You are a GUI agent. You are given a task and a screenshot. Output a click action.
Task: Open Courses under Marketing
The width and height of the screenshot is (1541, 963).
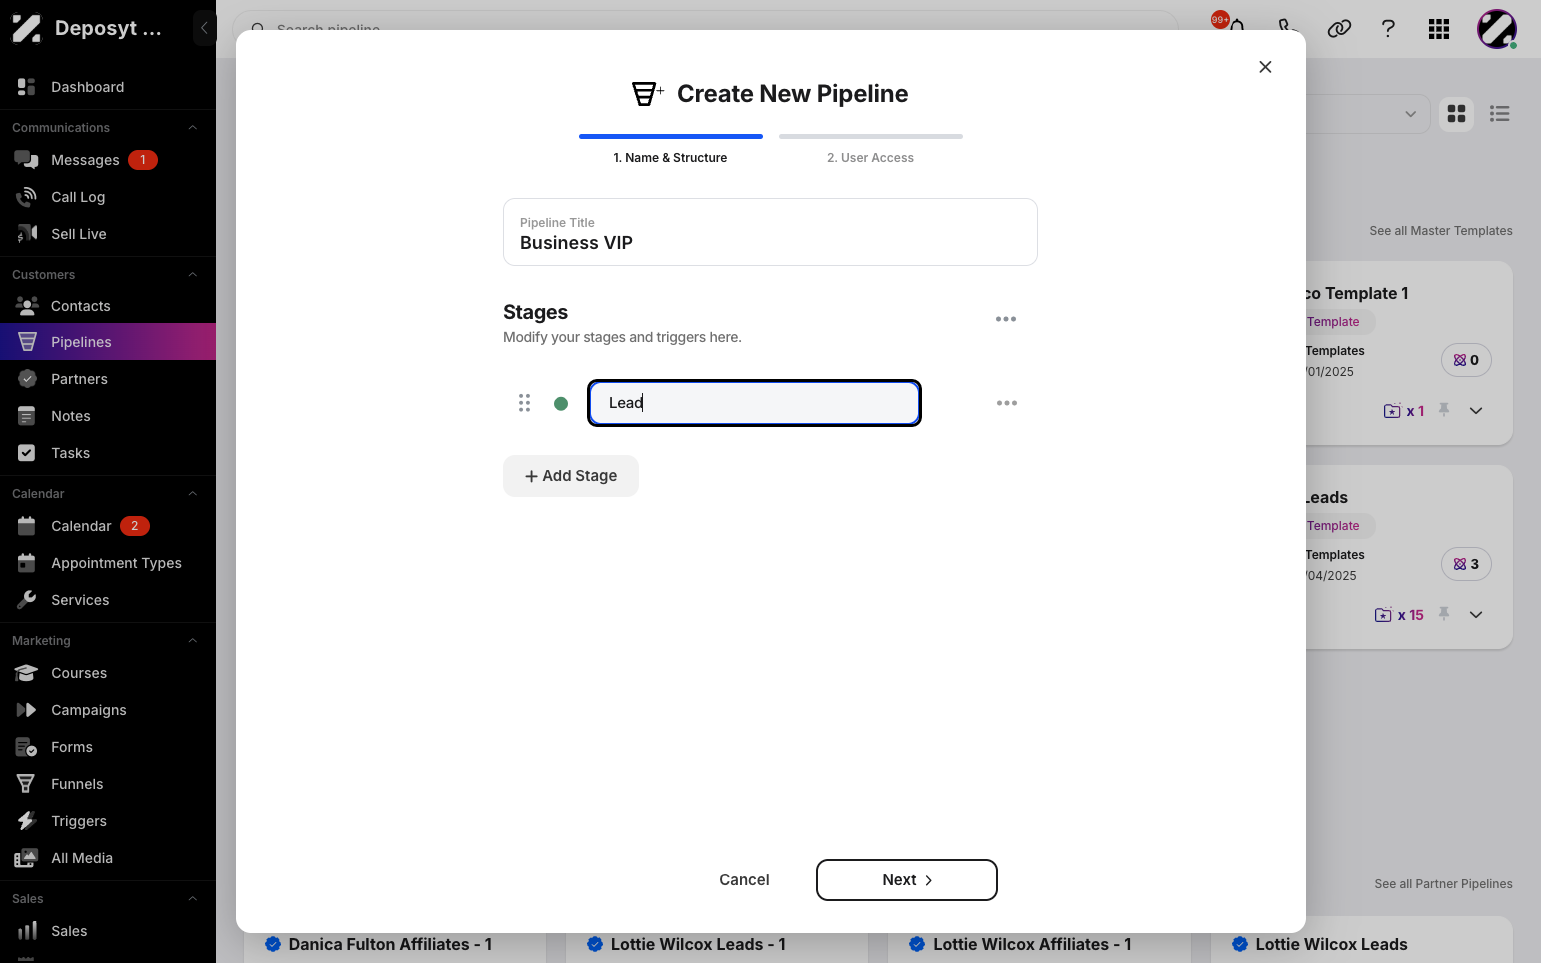coord(108,673)
